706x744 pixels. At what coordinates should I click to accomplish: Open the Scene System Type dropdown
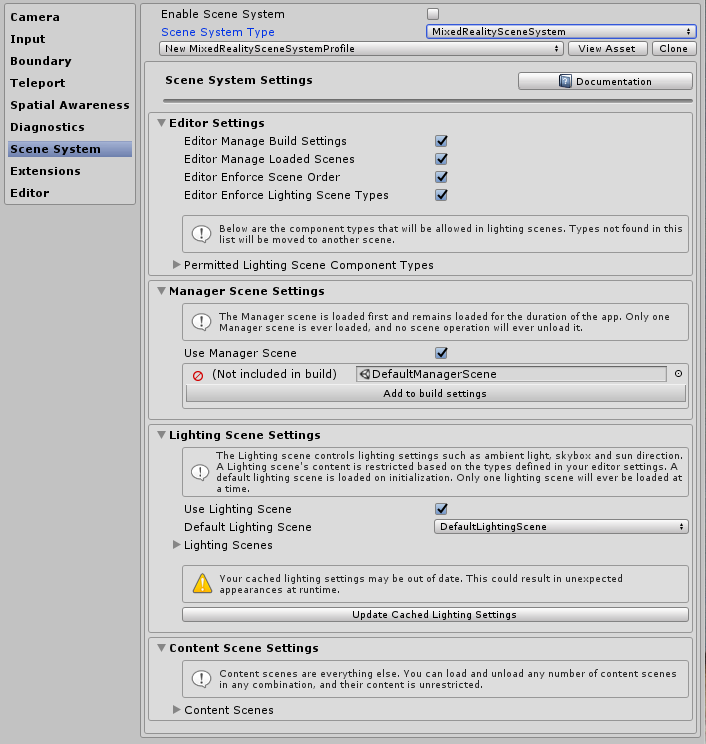point(561,32)
